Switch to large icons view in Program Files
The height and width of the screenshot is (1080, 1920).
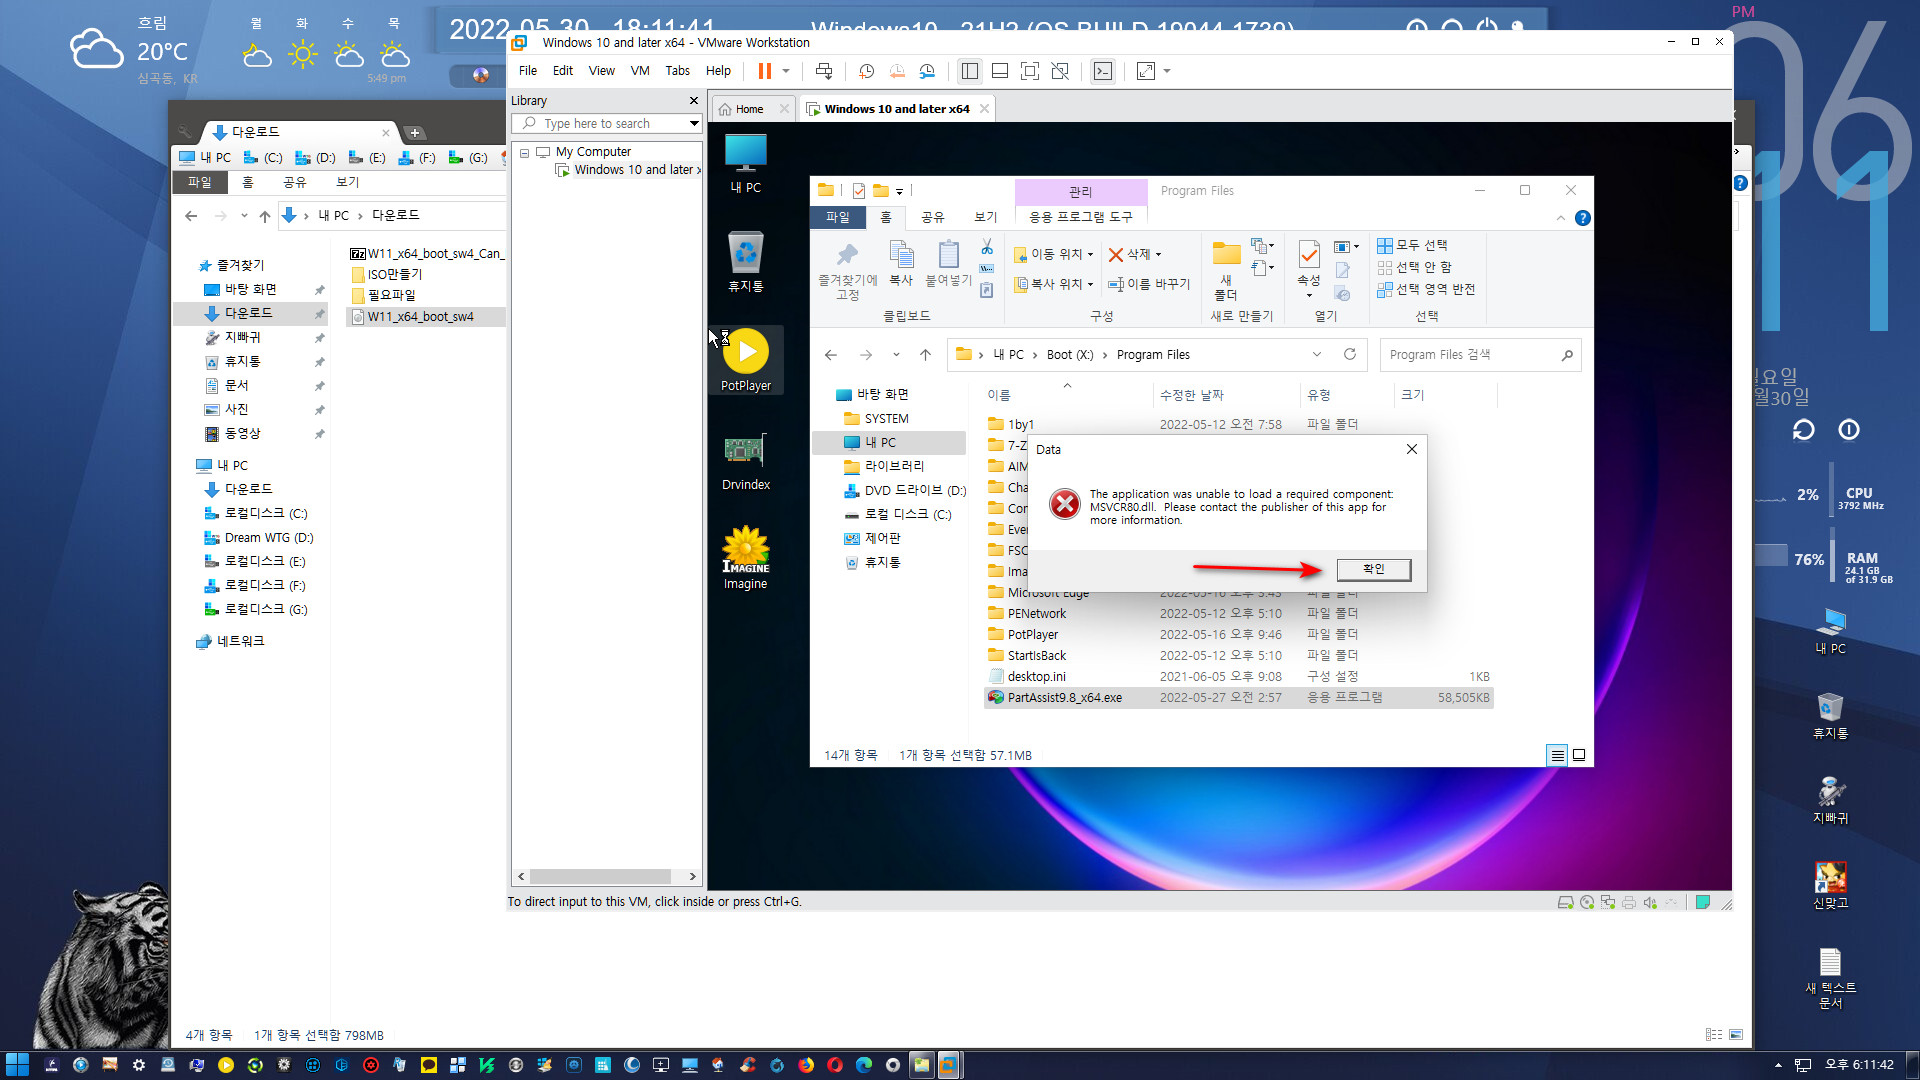[x=1579, y=755]
